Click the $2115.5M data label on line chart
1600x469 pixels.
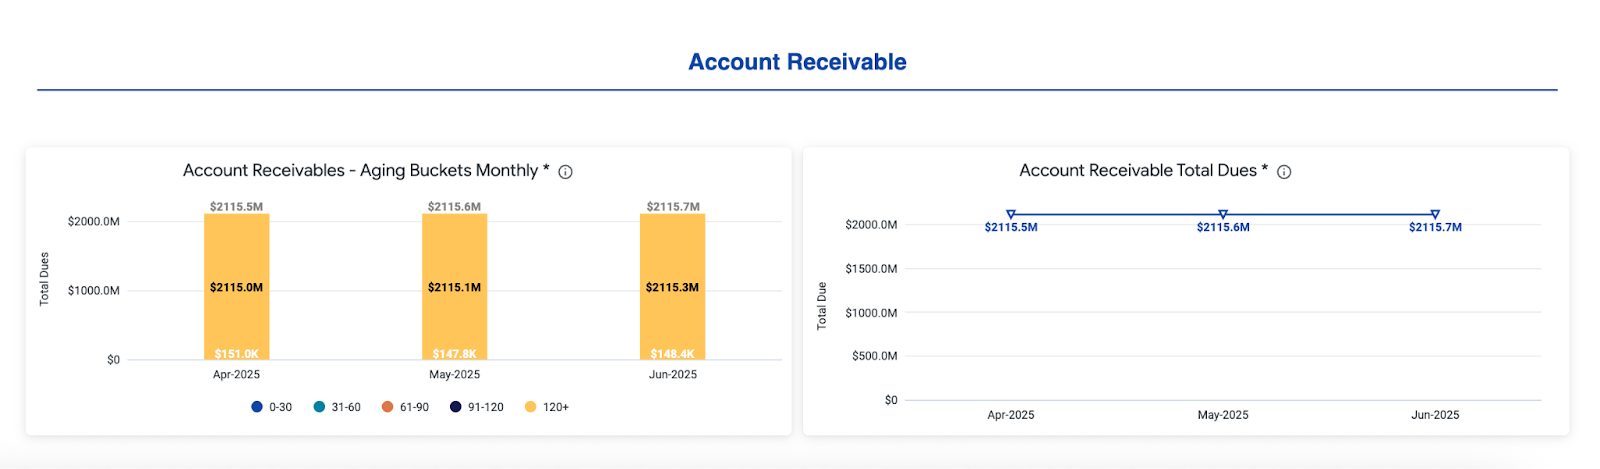click(1011, 228)
